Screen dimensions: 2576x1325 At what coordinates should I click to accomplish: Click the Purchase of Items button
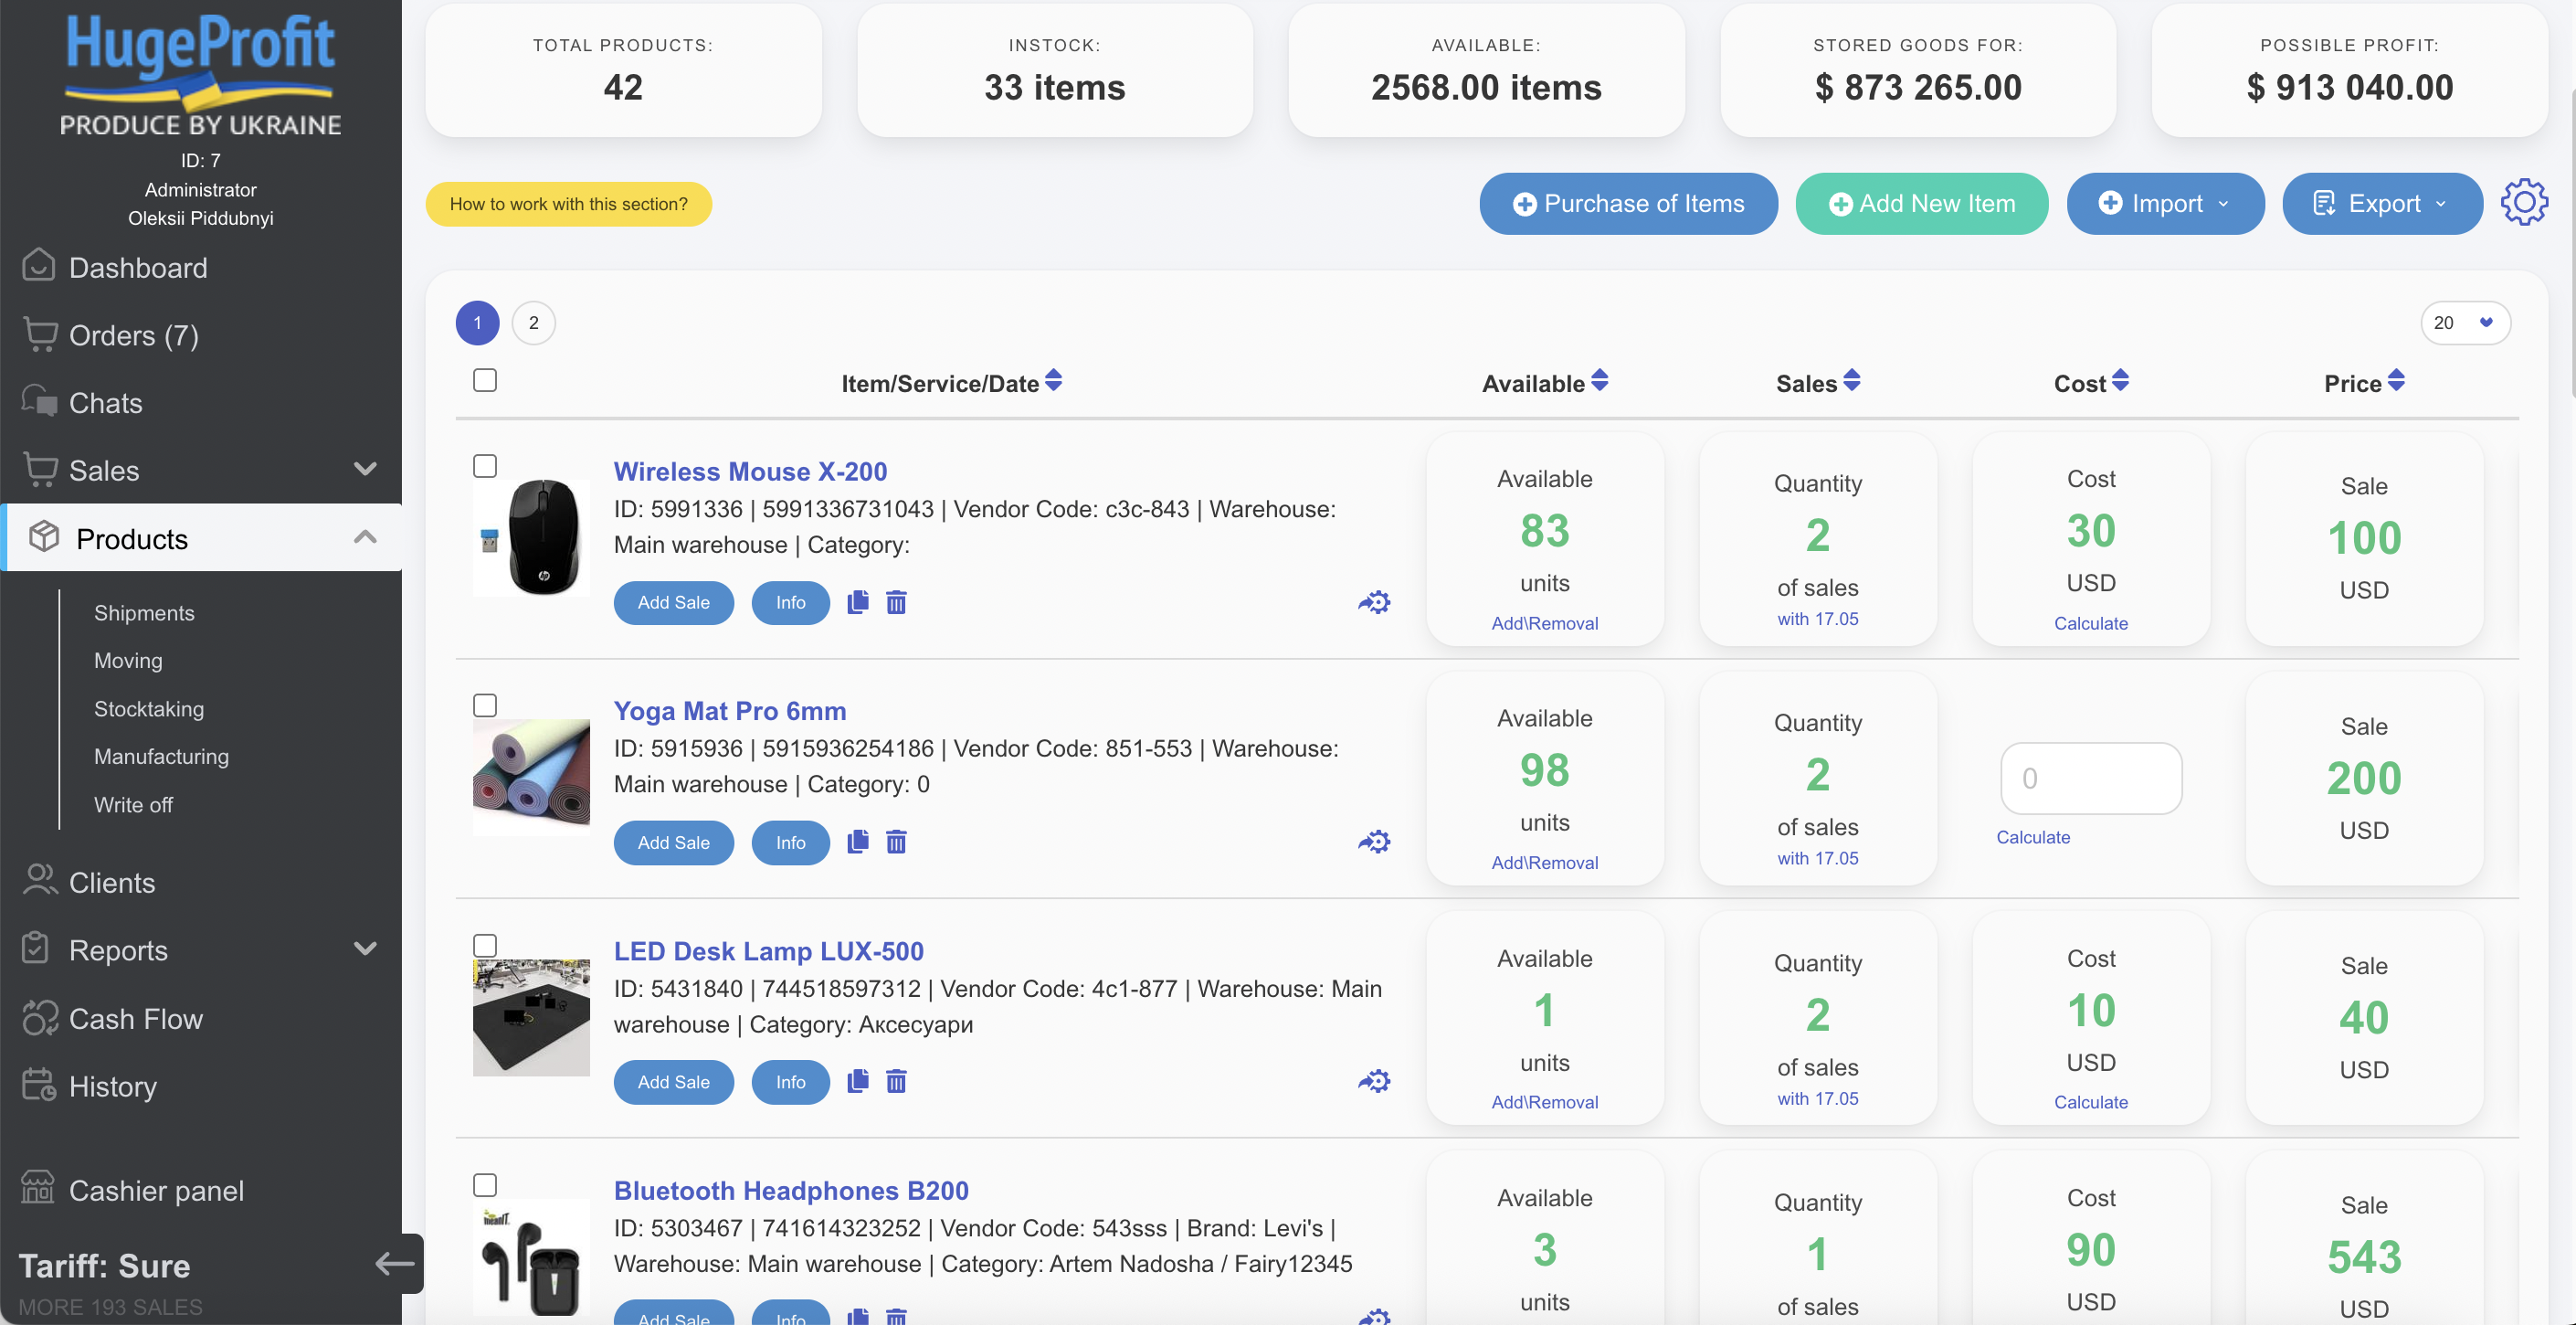[1628, 204]
